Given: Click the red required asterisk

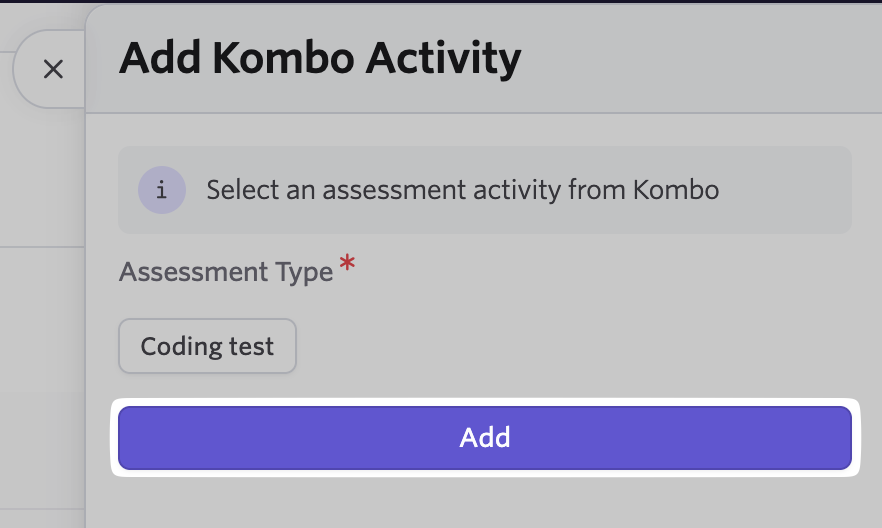Looking at the screenshot, I should pyautogui.click(x=347, y=263).
